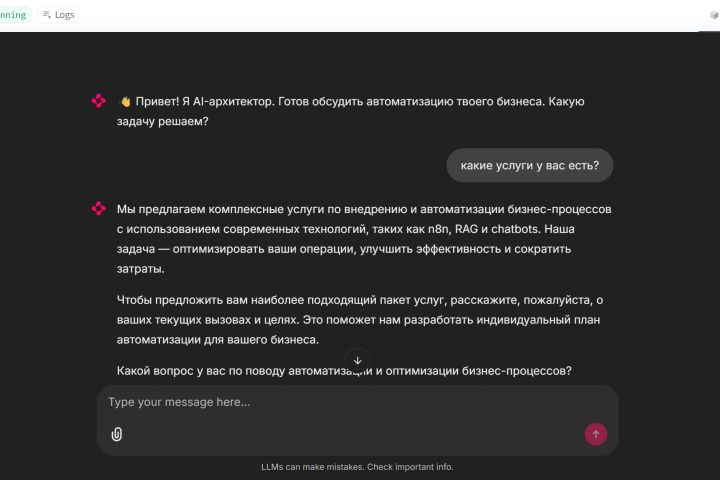Attach a file with the paperclip icon
Image resolution: width=720 pixels, height=480 pixels.
(116, 434)
